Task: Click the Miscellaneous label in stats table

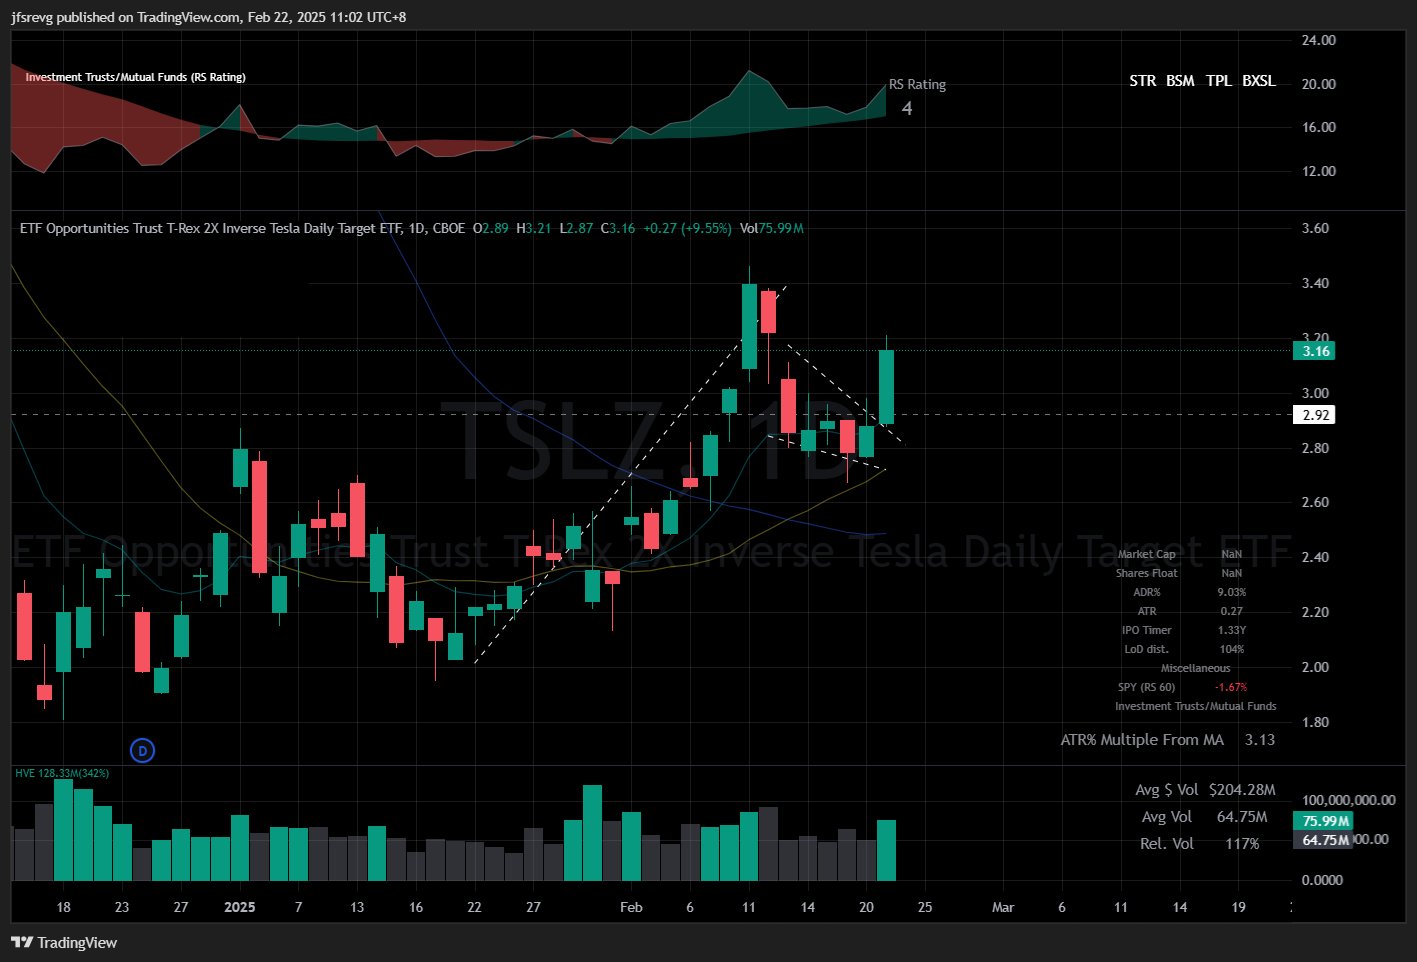Action: tap(1196, 668)
